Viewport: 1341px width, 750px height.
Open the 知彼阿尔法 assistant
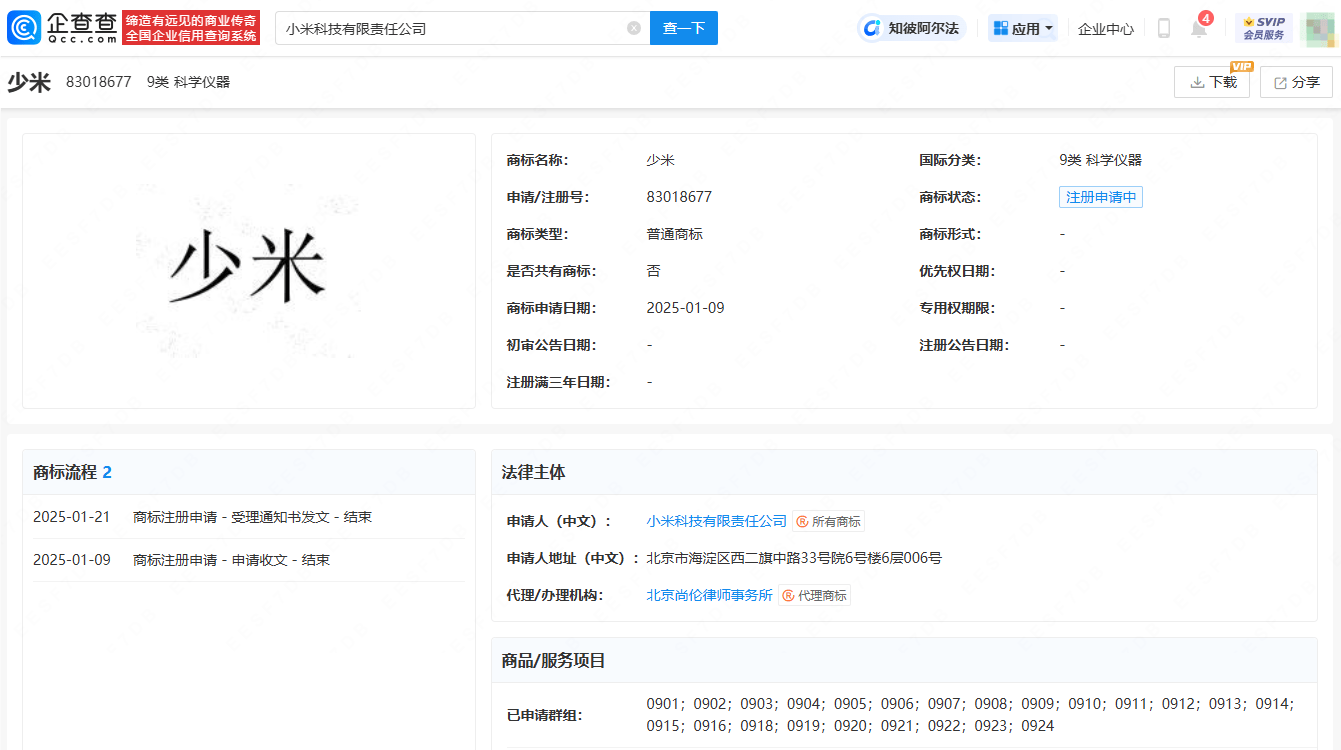coord(912,28)
